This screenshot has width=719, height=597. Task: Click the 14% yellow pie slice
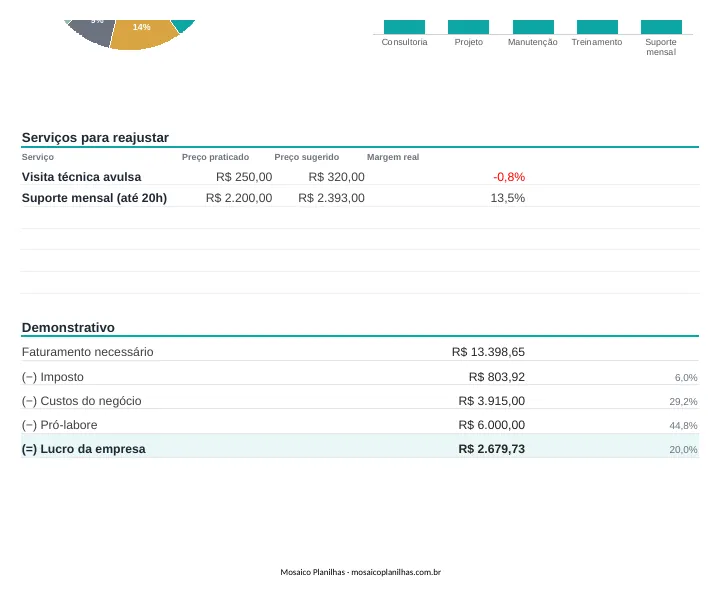pos(143,34)
